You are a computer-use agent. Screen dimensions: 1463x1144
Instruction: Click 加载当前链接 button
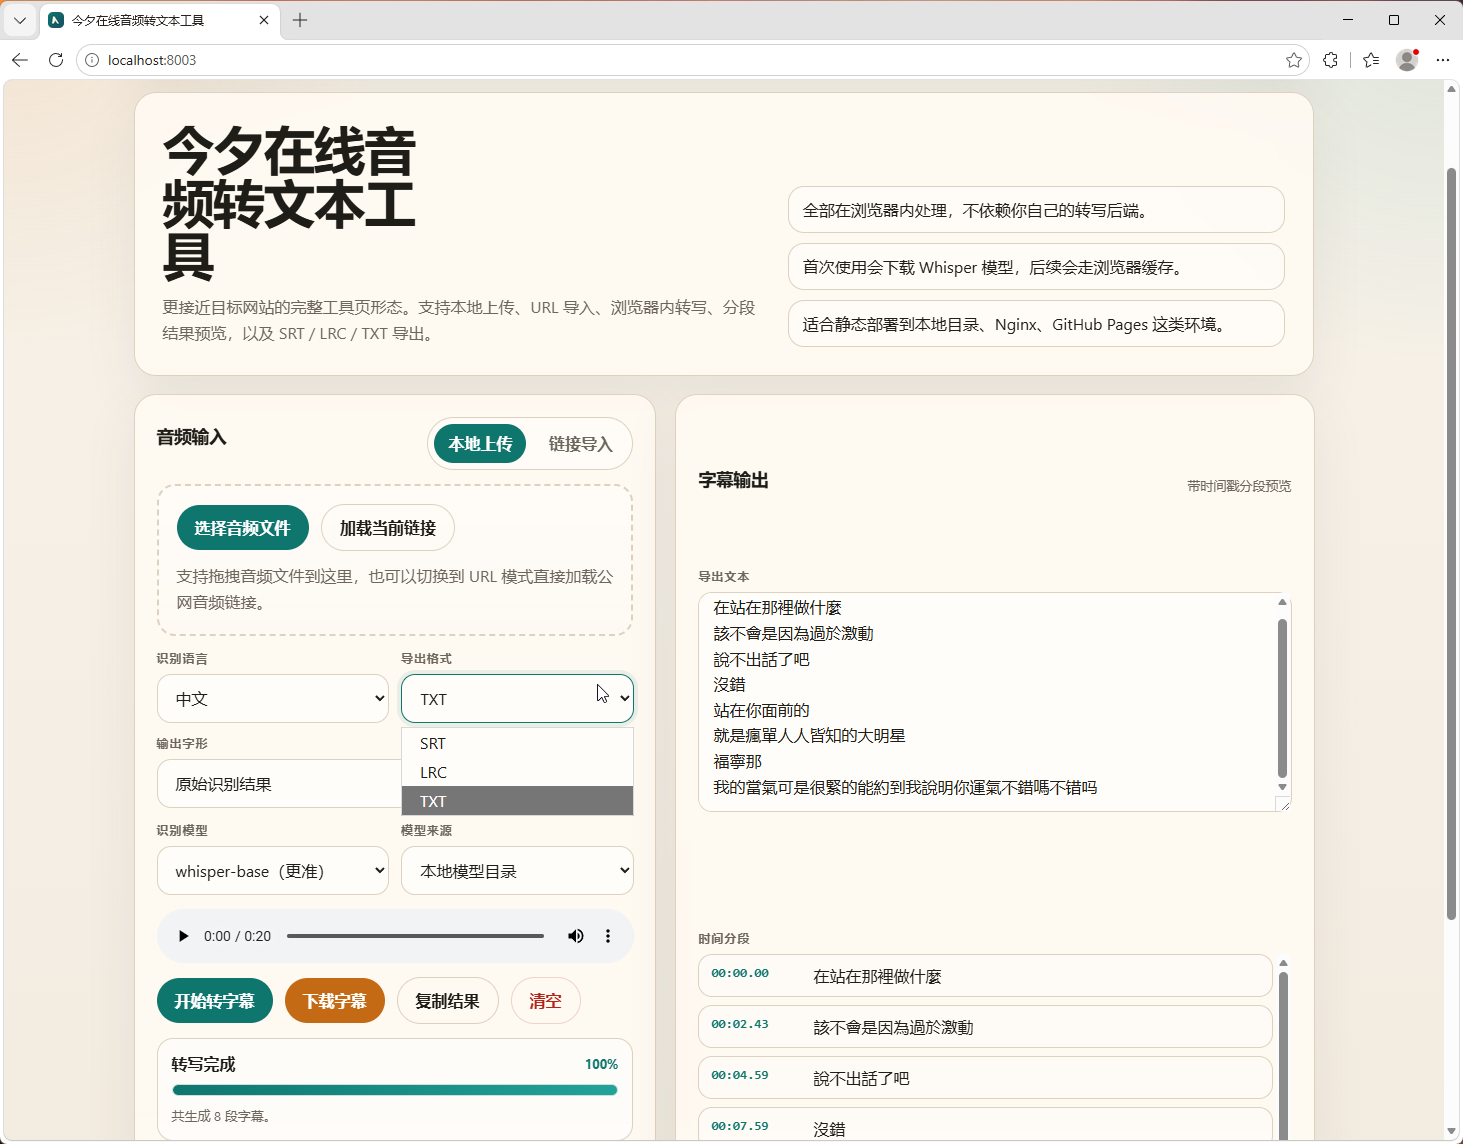coord(388,528)
